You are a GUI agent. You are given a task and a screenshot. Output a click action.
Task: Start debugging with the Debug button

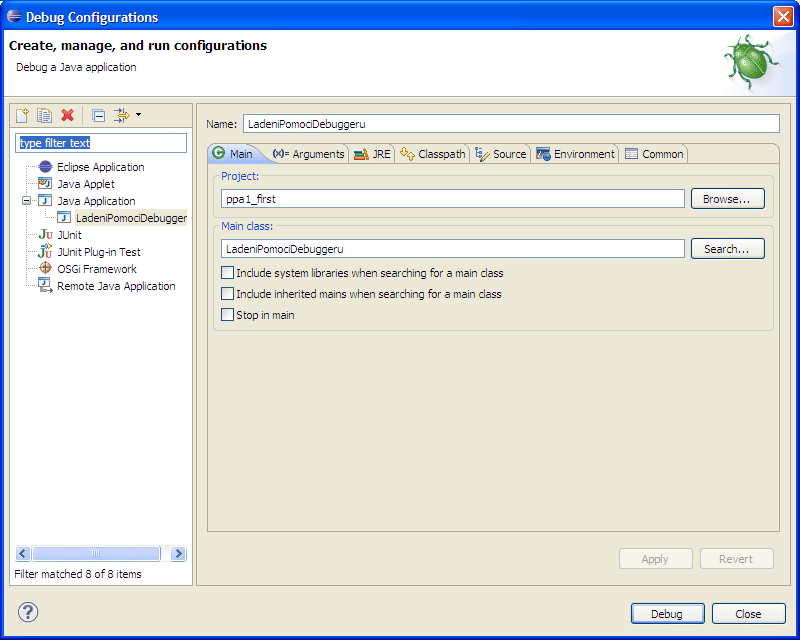coord(667,613)
